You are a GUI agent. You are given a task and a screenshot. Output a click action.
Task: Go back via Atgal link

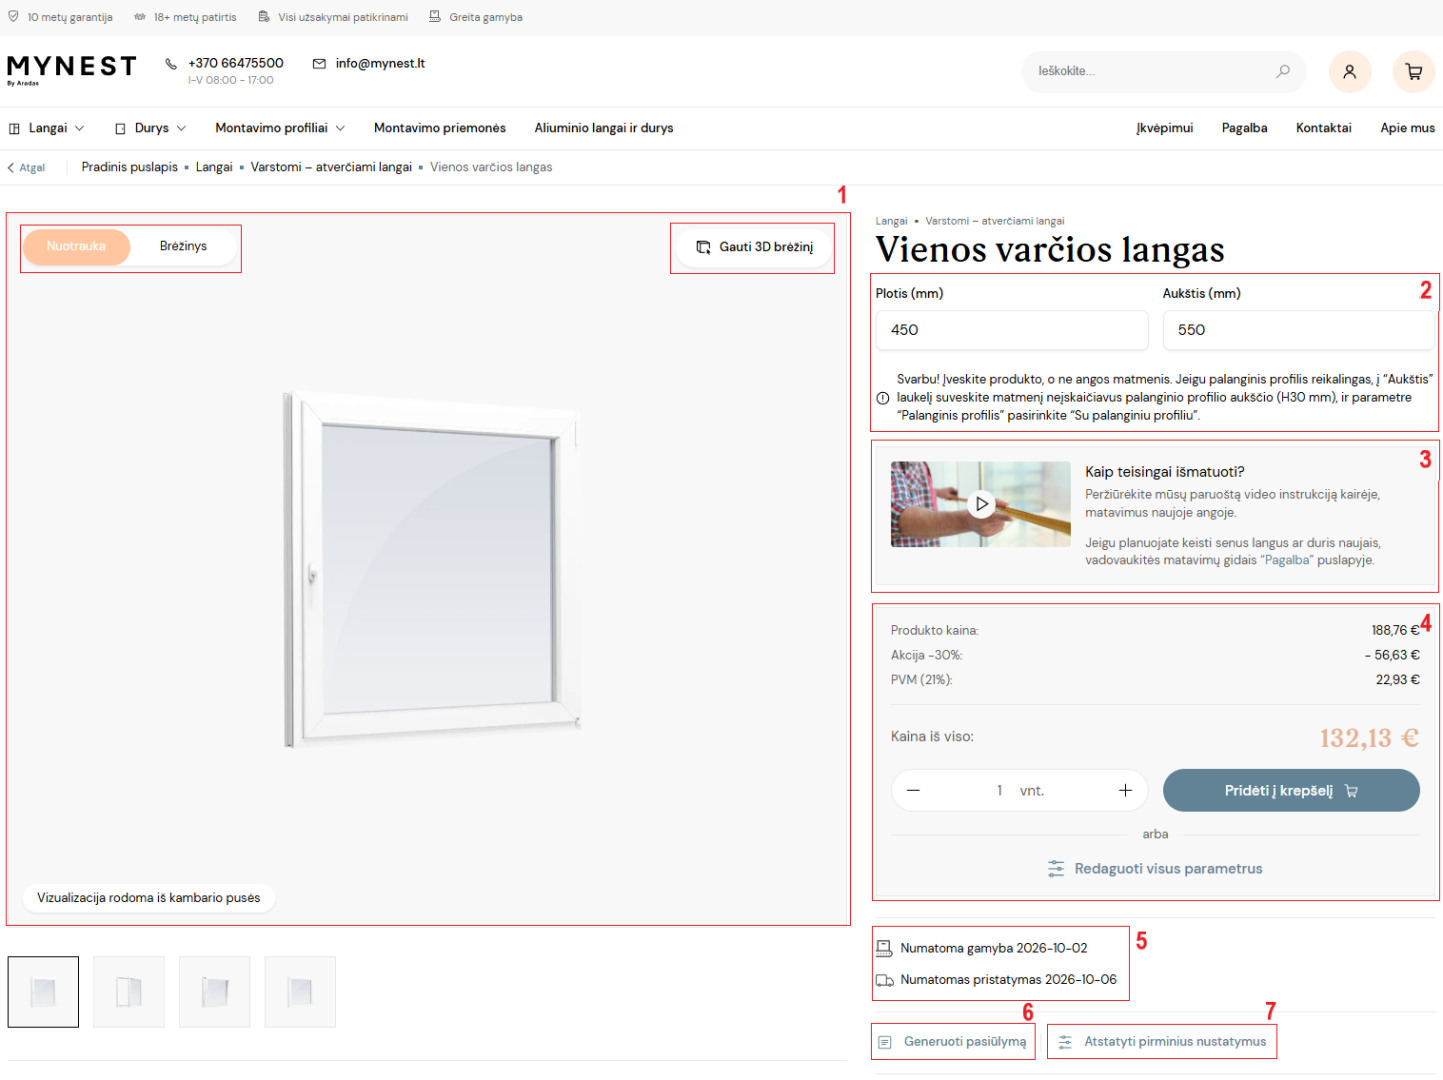coord(26,168)
